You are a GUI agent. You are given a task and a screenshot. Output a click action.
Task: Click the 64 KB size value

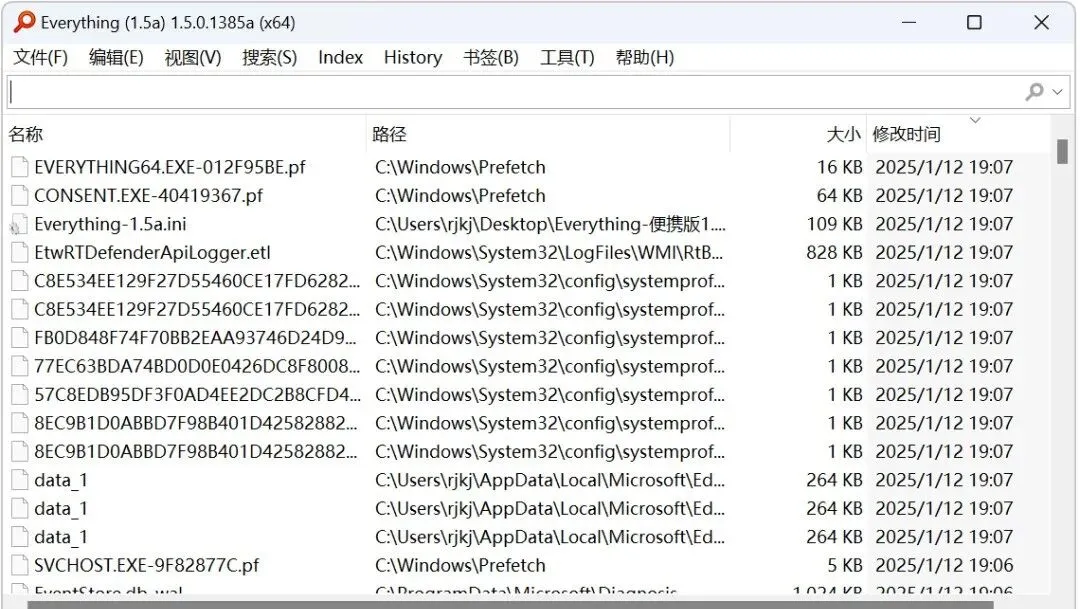pos(840,196)
